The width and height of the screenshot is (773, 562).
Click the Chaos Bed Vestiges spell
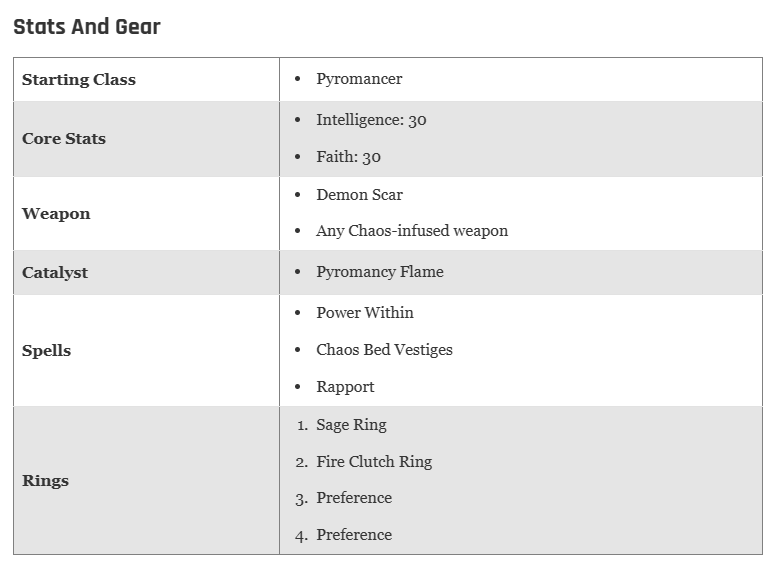(x=385, y=350)
